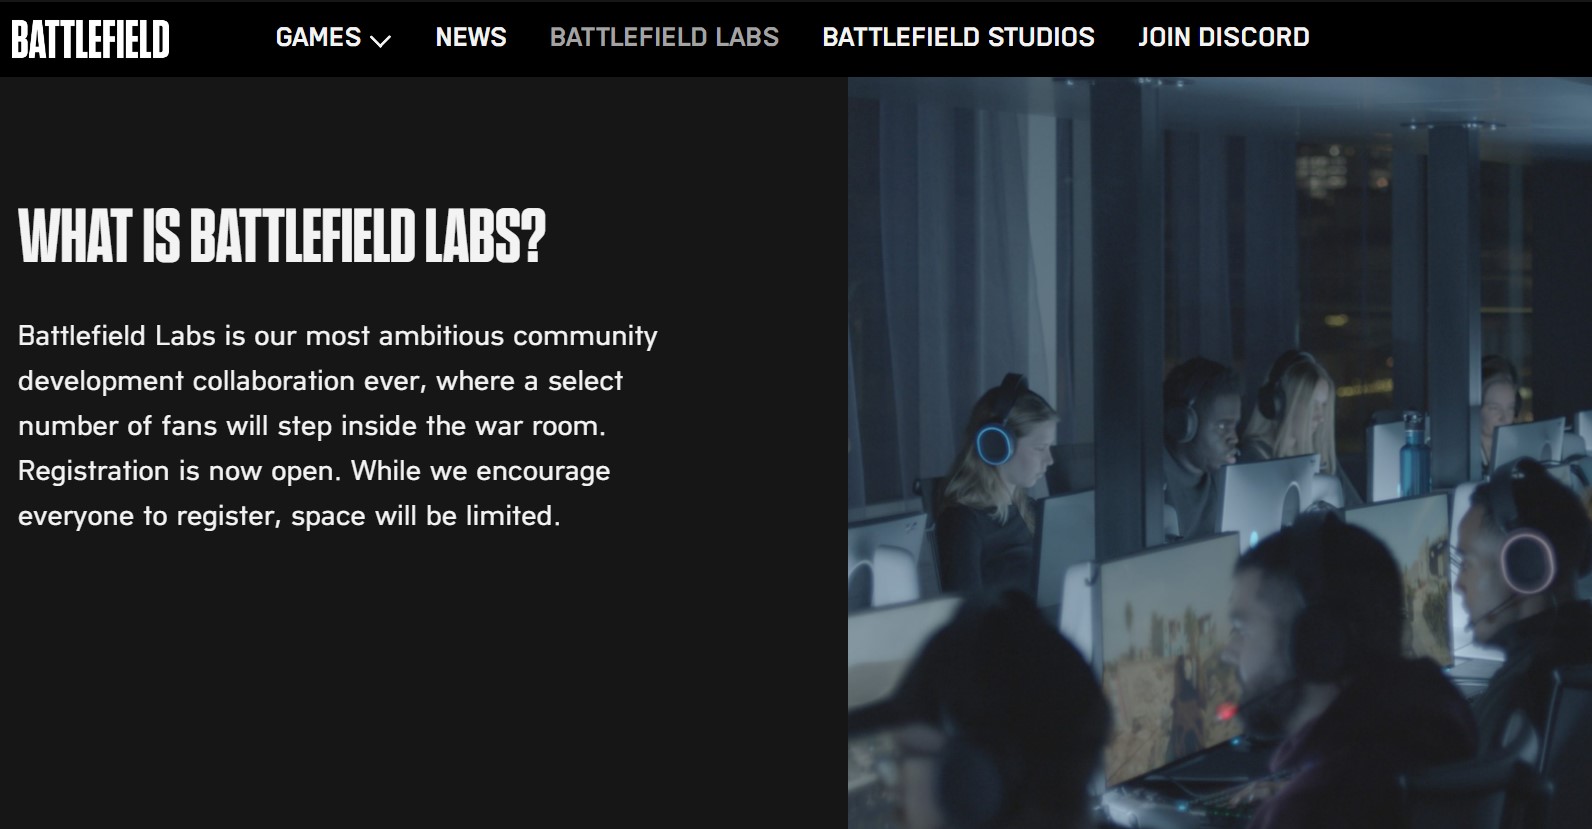The width and height of the screenshot is (1592, 829).
Task: Click the pink glowing headset ring
Action: pos(1527,563)
